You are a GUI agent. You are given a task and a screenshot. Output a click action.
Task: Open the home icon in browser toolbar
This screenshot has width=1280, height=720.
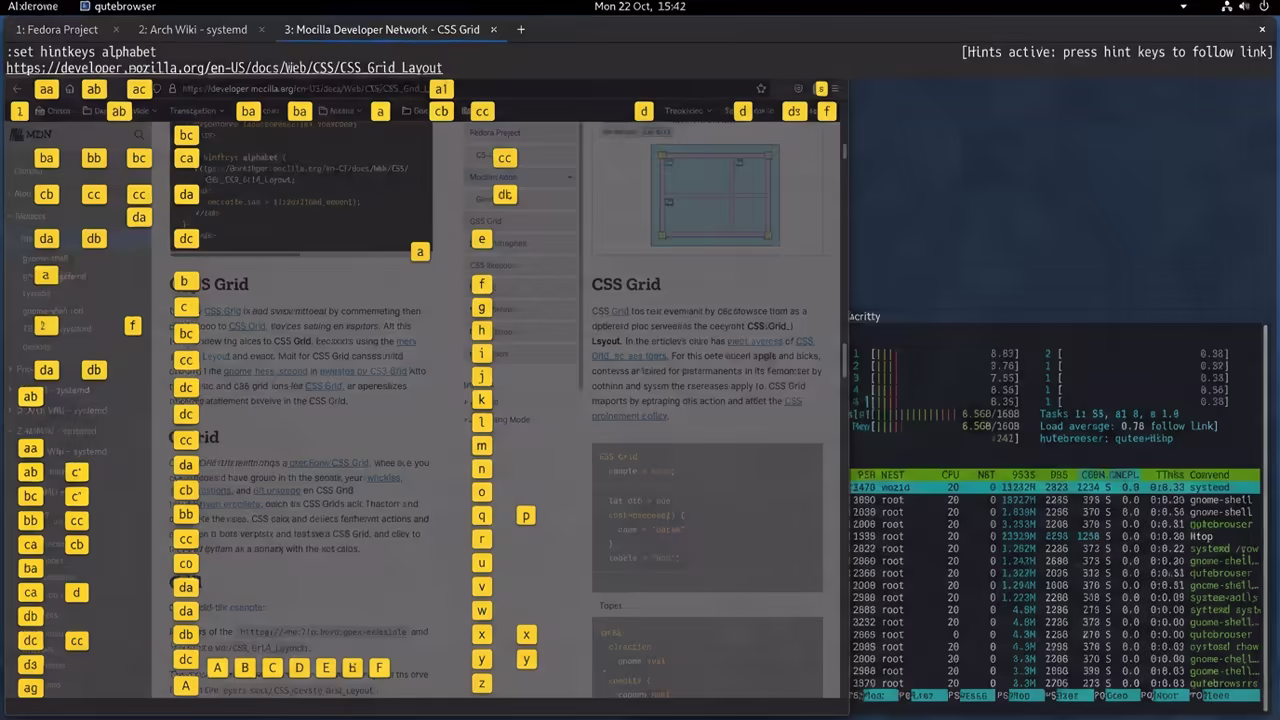pyautogui.click(x=69, y=89)
